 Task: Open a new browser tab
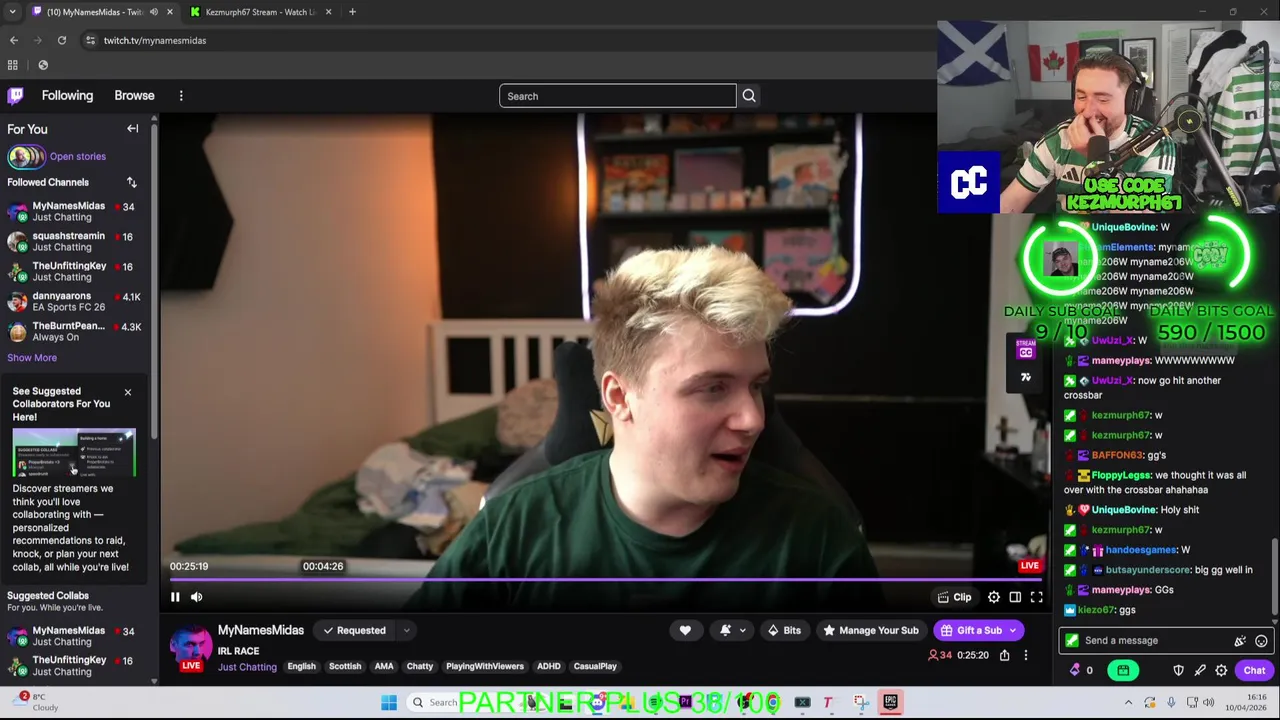pyautogui.click(x=352, y=12)
